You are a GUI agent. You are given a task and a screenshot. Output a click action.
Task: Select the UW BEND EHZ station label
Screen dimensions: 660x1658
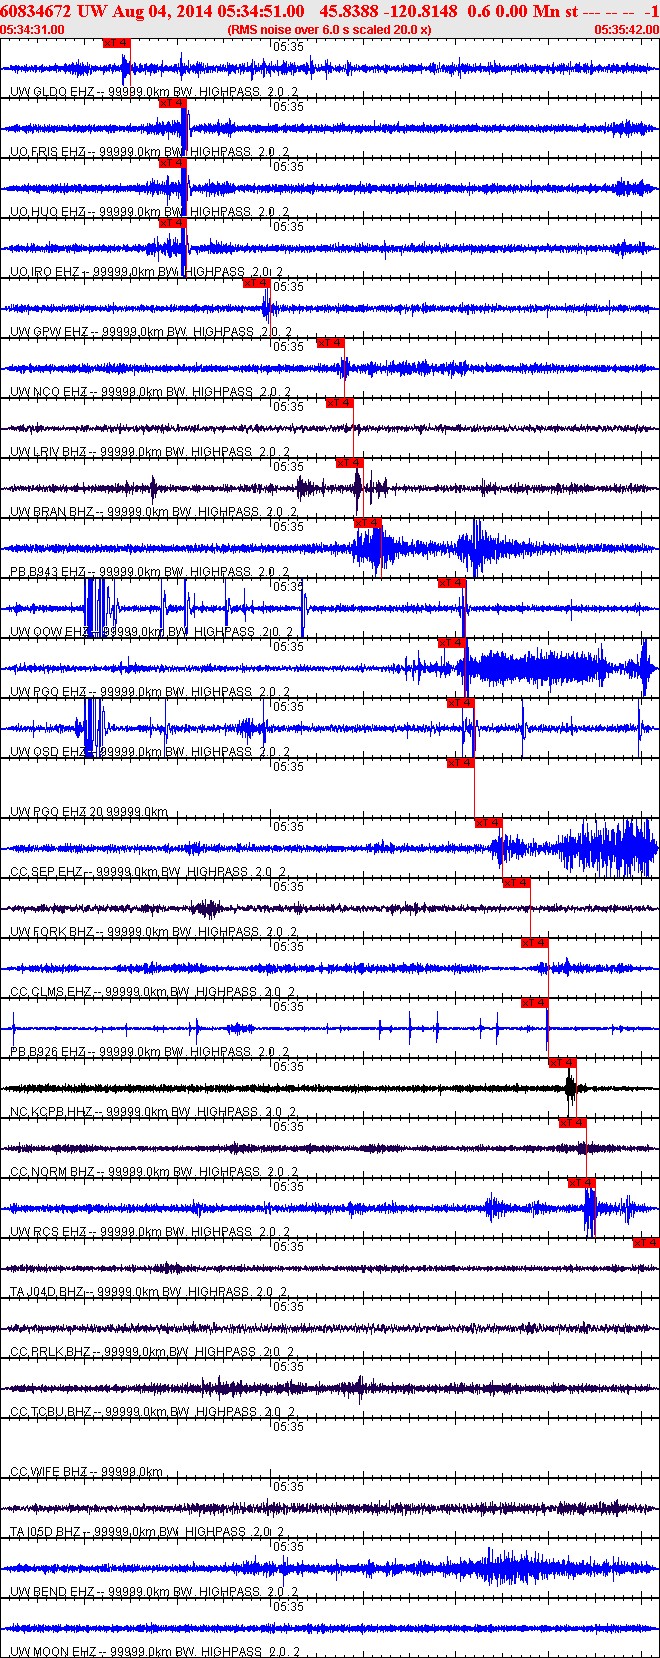[x=154, y=1592]
